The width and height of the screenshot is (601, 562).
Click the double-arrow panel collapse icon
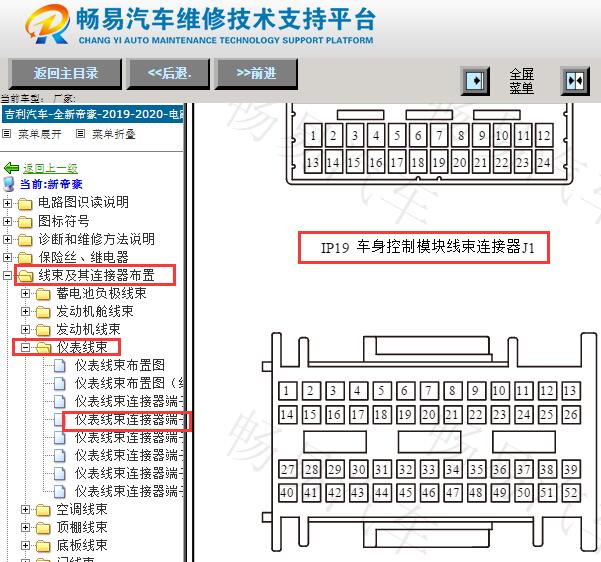(x=575, y=81)
